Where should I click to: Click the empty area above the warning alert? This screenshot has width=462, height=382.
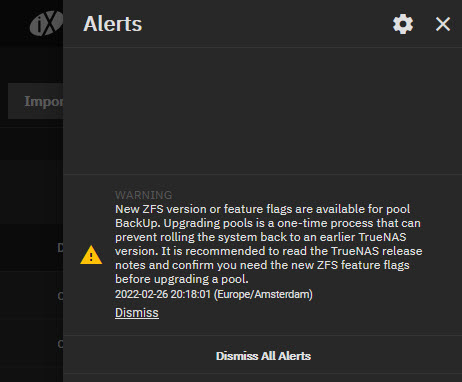pos(263,111)
